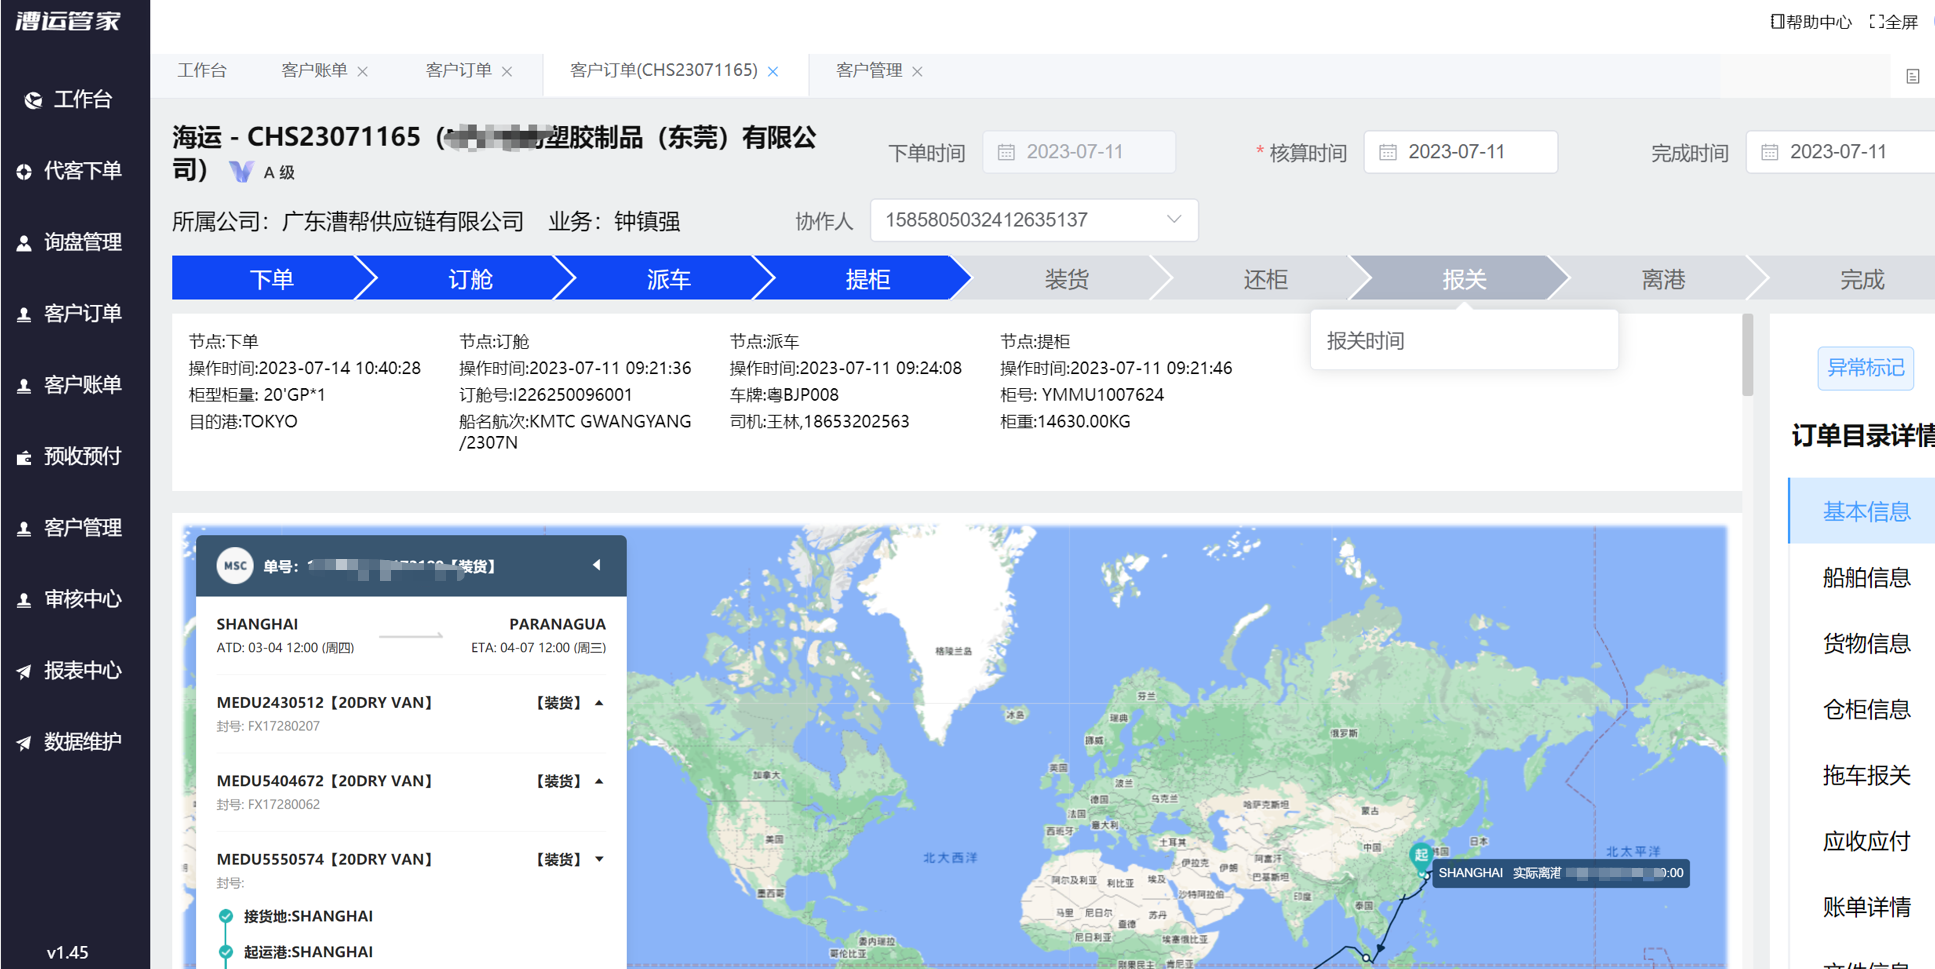
Task: Click the 起 origin marker on map
Action: 1420,855
